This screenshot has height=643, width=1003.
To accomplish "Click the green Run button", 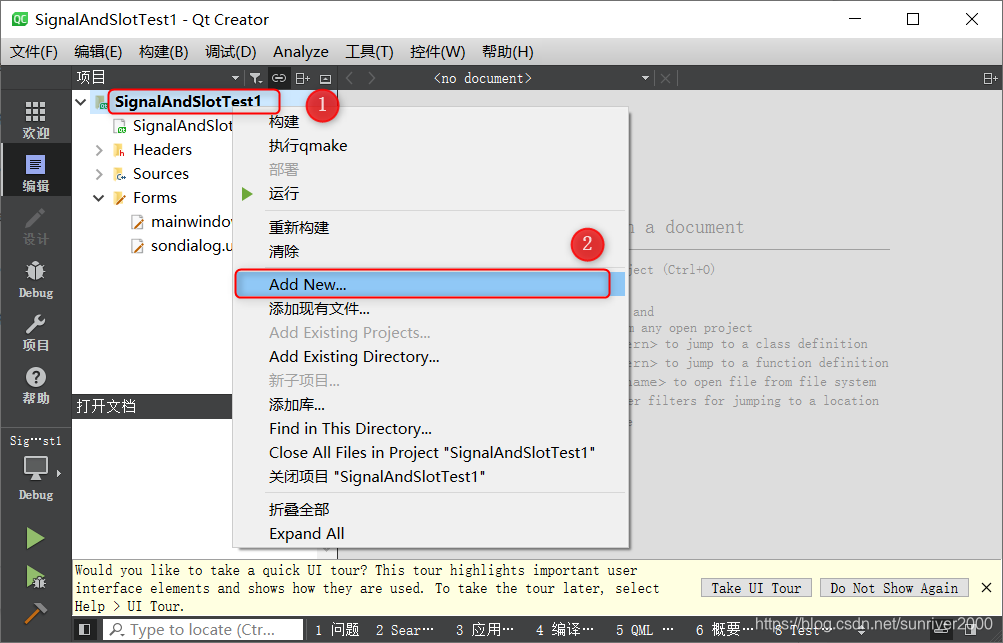I will [x=35, y=538].
